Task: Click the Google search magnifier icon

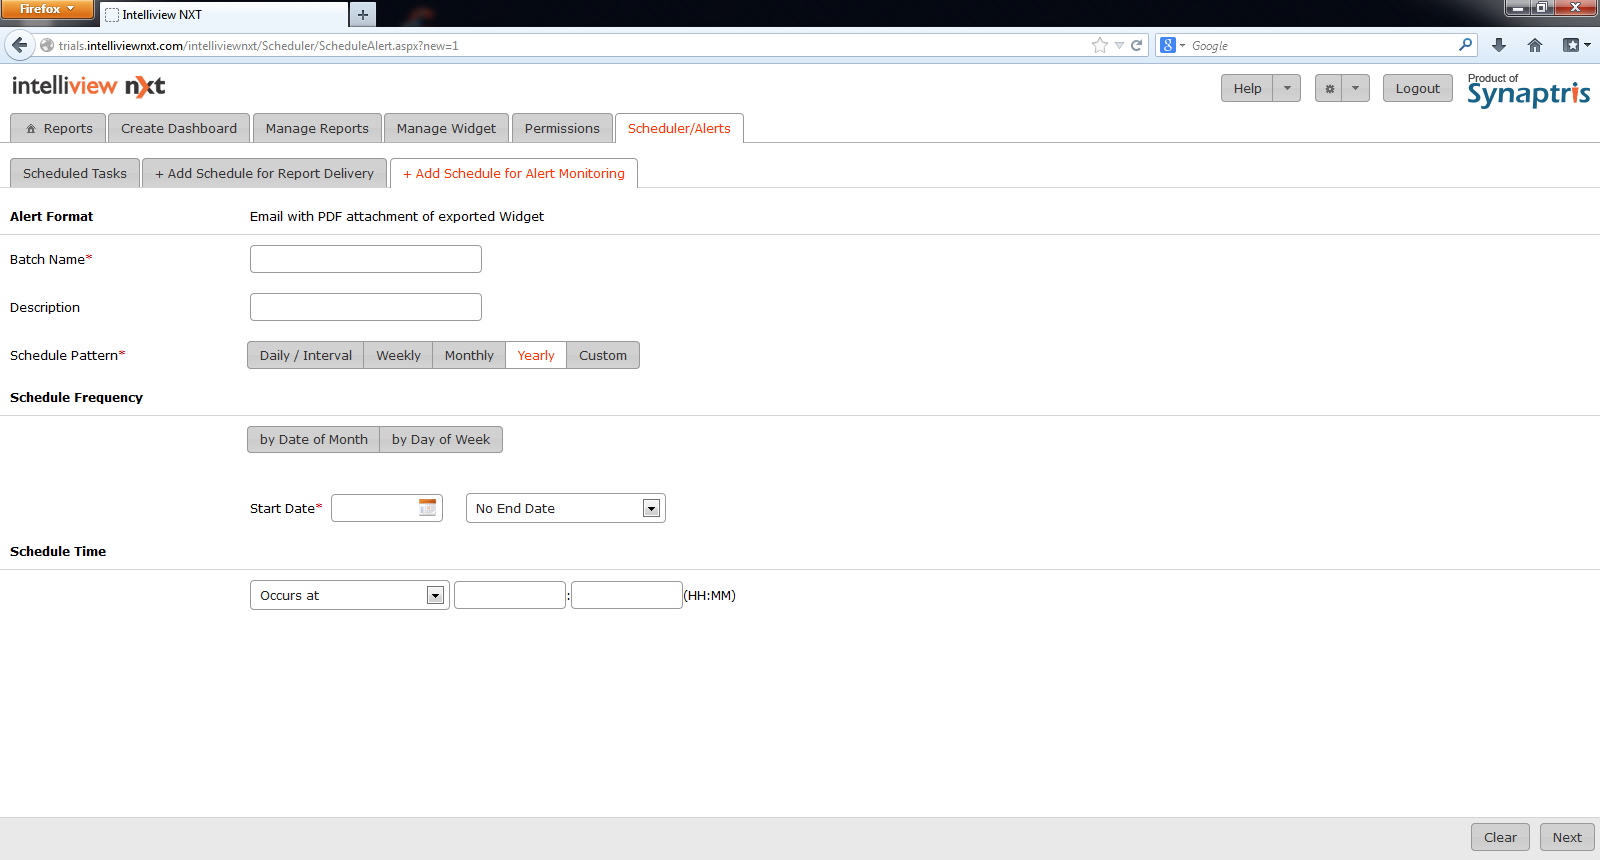Action: coord(1465,45)
